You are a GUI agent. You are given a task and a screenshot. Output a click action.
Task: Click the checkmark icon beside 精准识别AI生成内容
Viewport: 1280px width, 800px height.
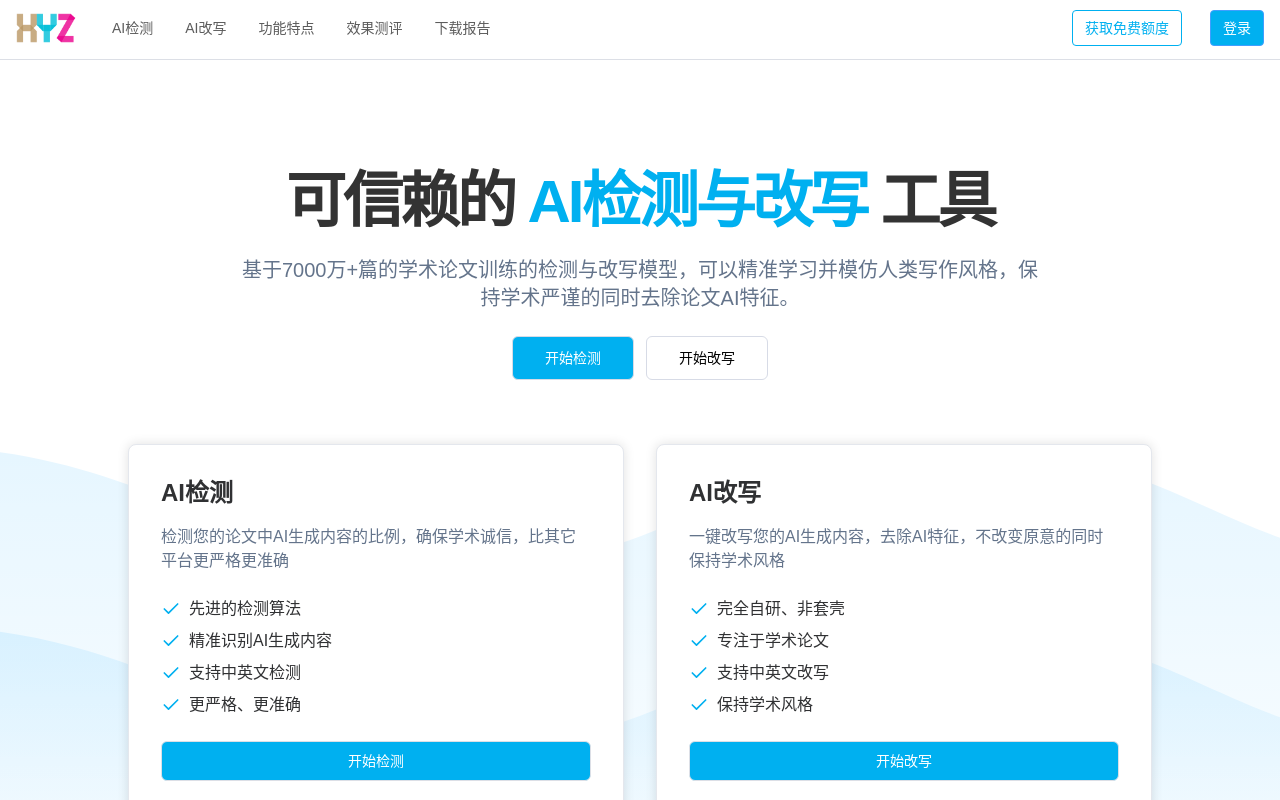[171, 641]
